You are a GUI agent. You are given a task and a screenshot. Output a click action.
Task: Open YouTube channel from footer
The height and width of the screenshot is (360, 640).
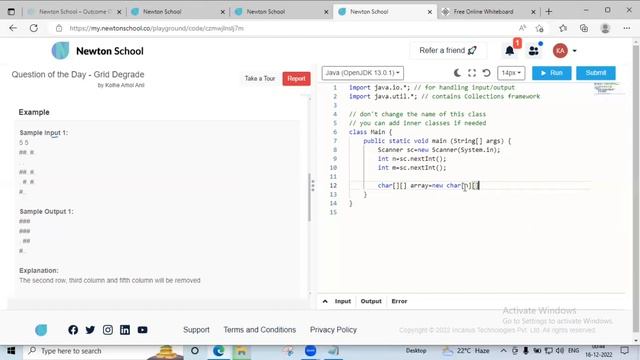coord(142,330)
